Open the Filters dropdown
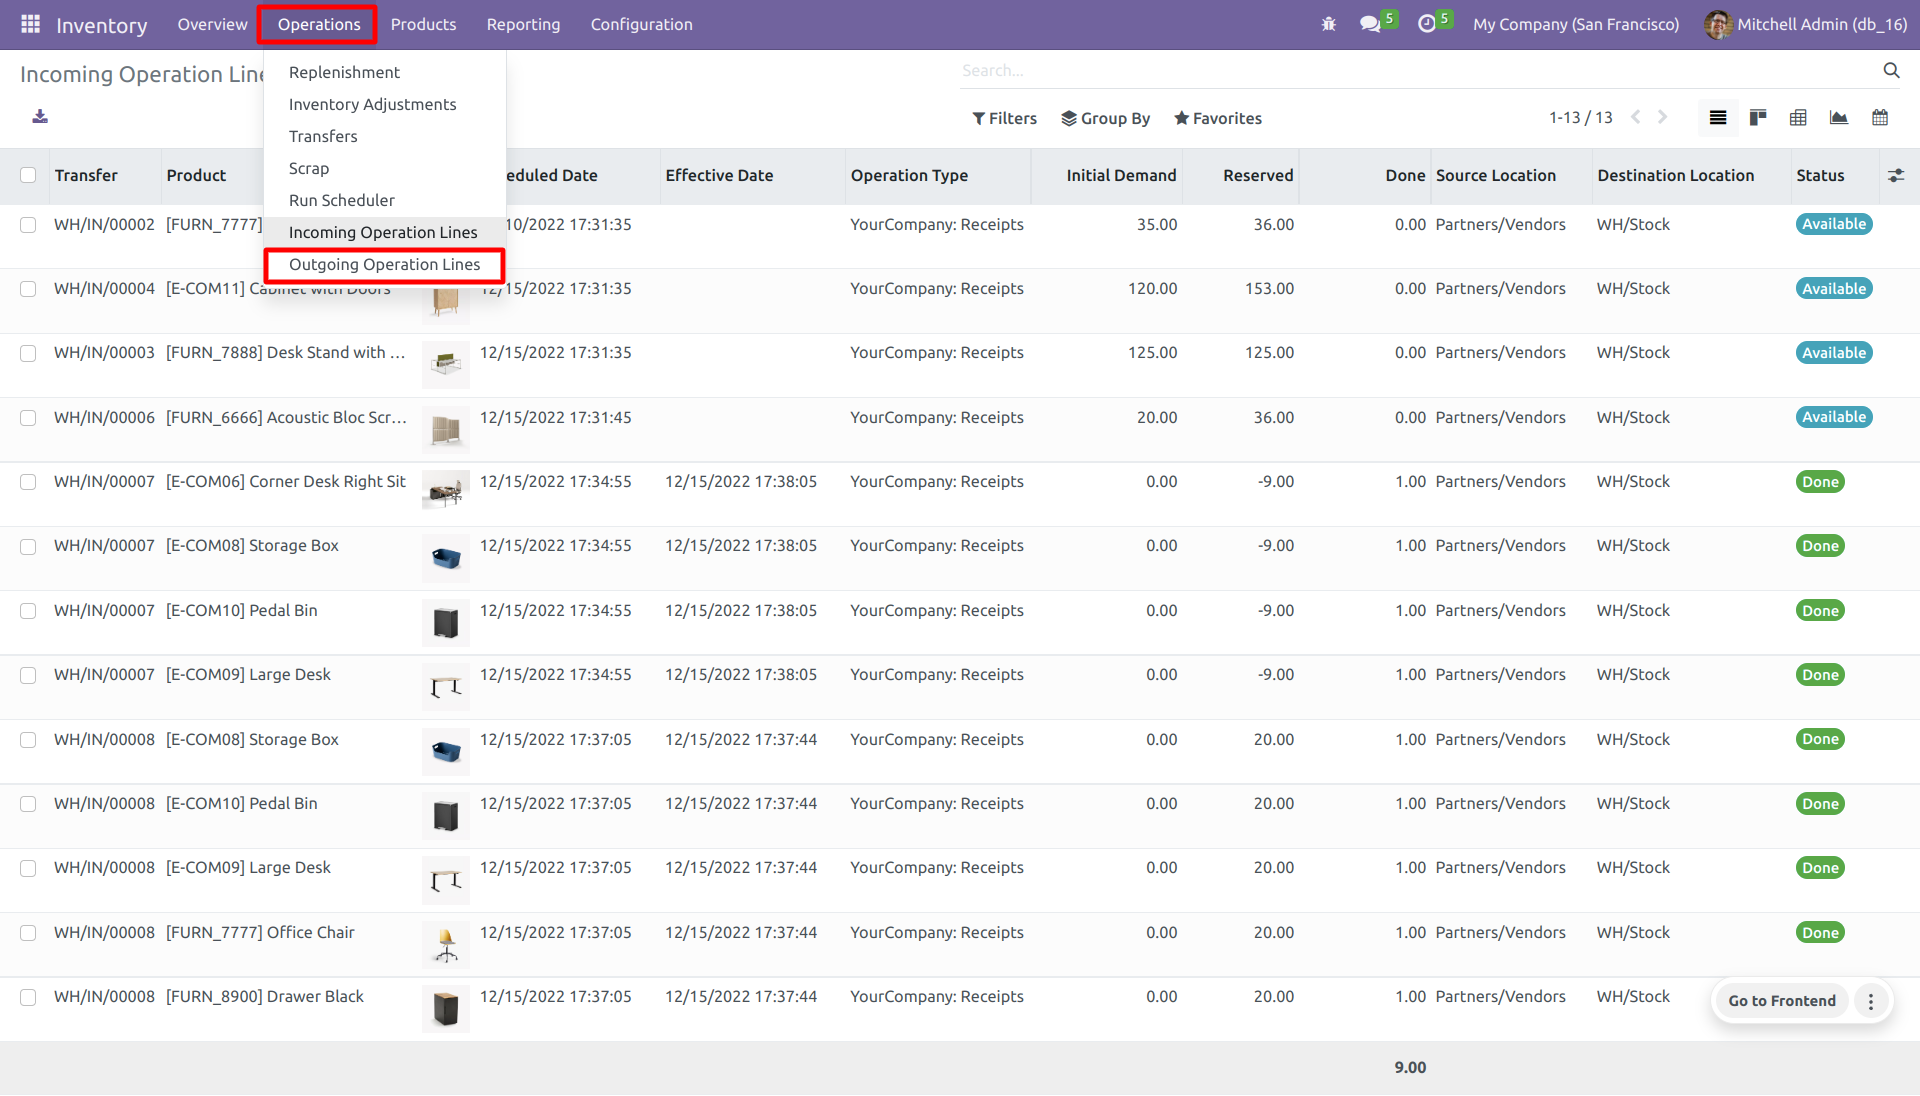The width and height of the screenshot is (1920, 1096). (x=1004, y=118)
